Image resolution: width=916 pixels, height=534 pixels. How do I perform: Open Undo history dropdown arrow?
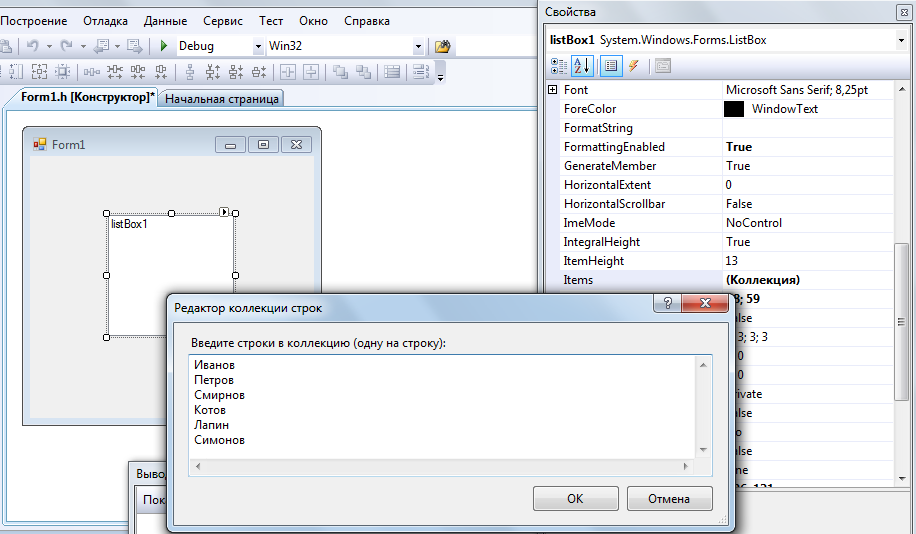pos(49,46)
